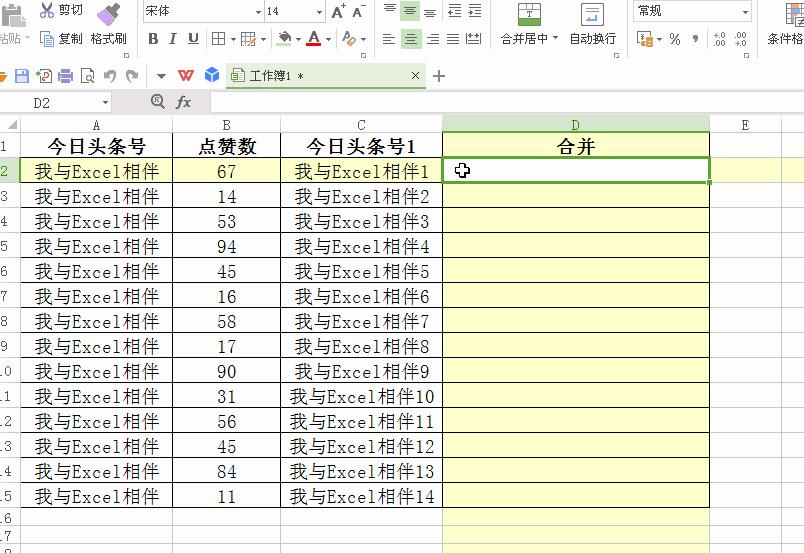The image size is (804, 553).
Task: Export to PDF from quick toolbar
Action: (x=44, y=76)
